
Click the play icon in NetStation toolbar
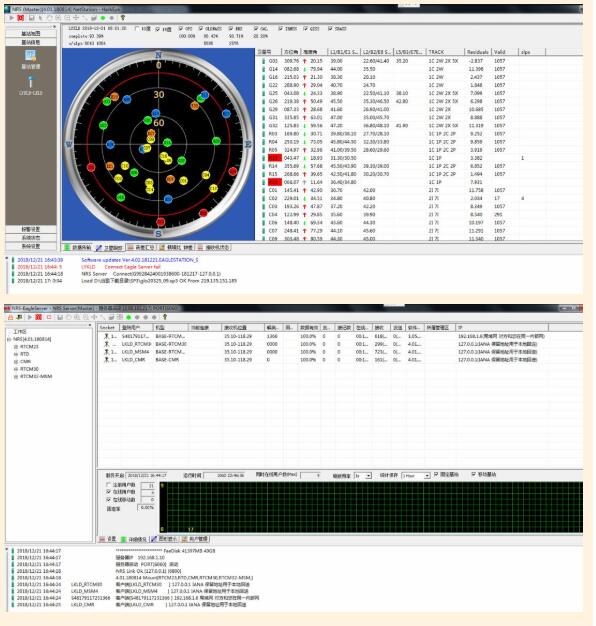pos(12,18)
